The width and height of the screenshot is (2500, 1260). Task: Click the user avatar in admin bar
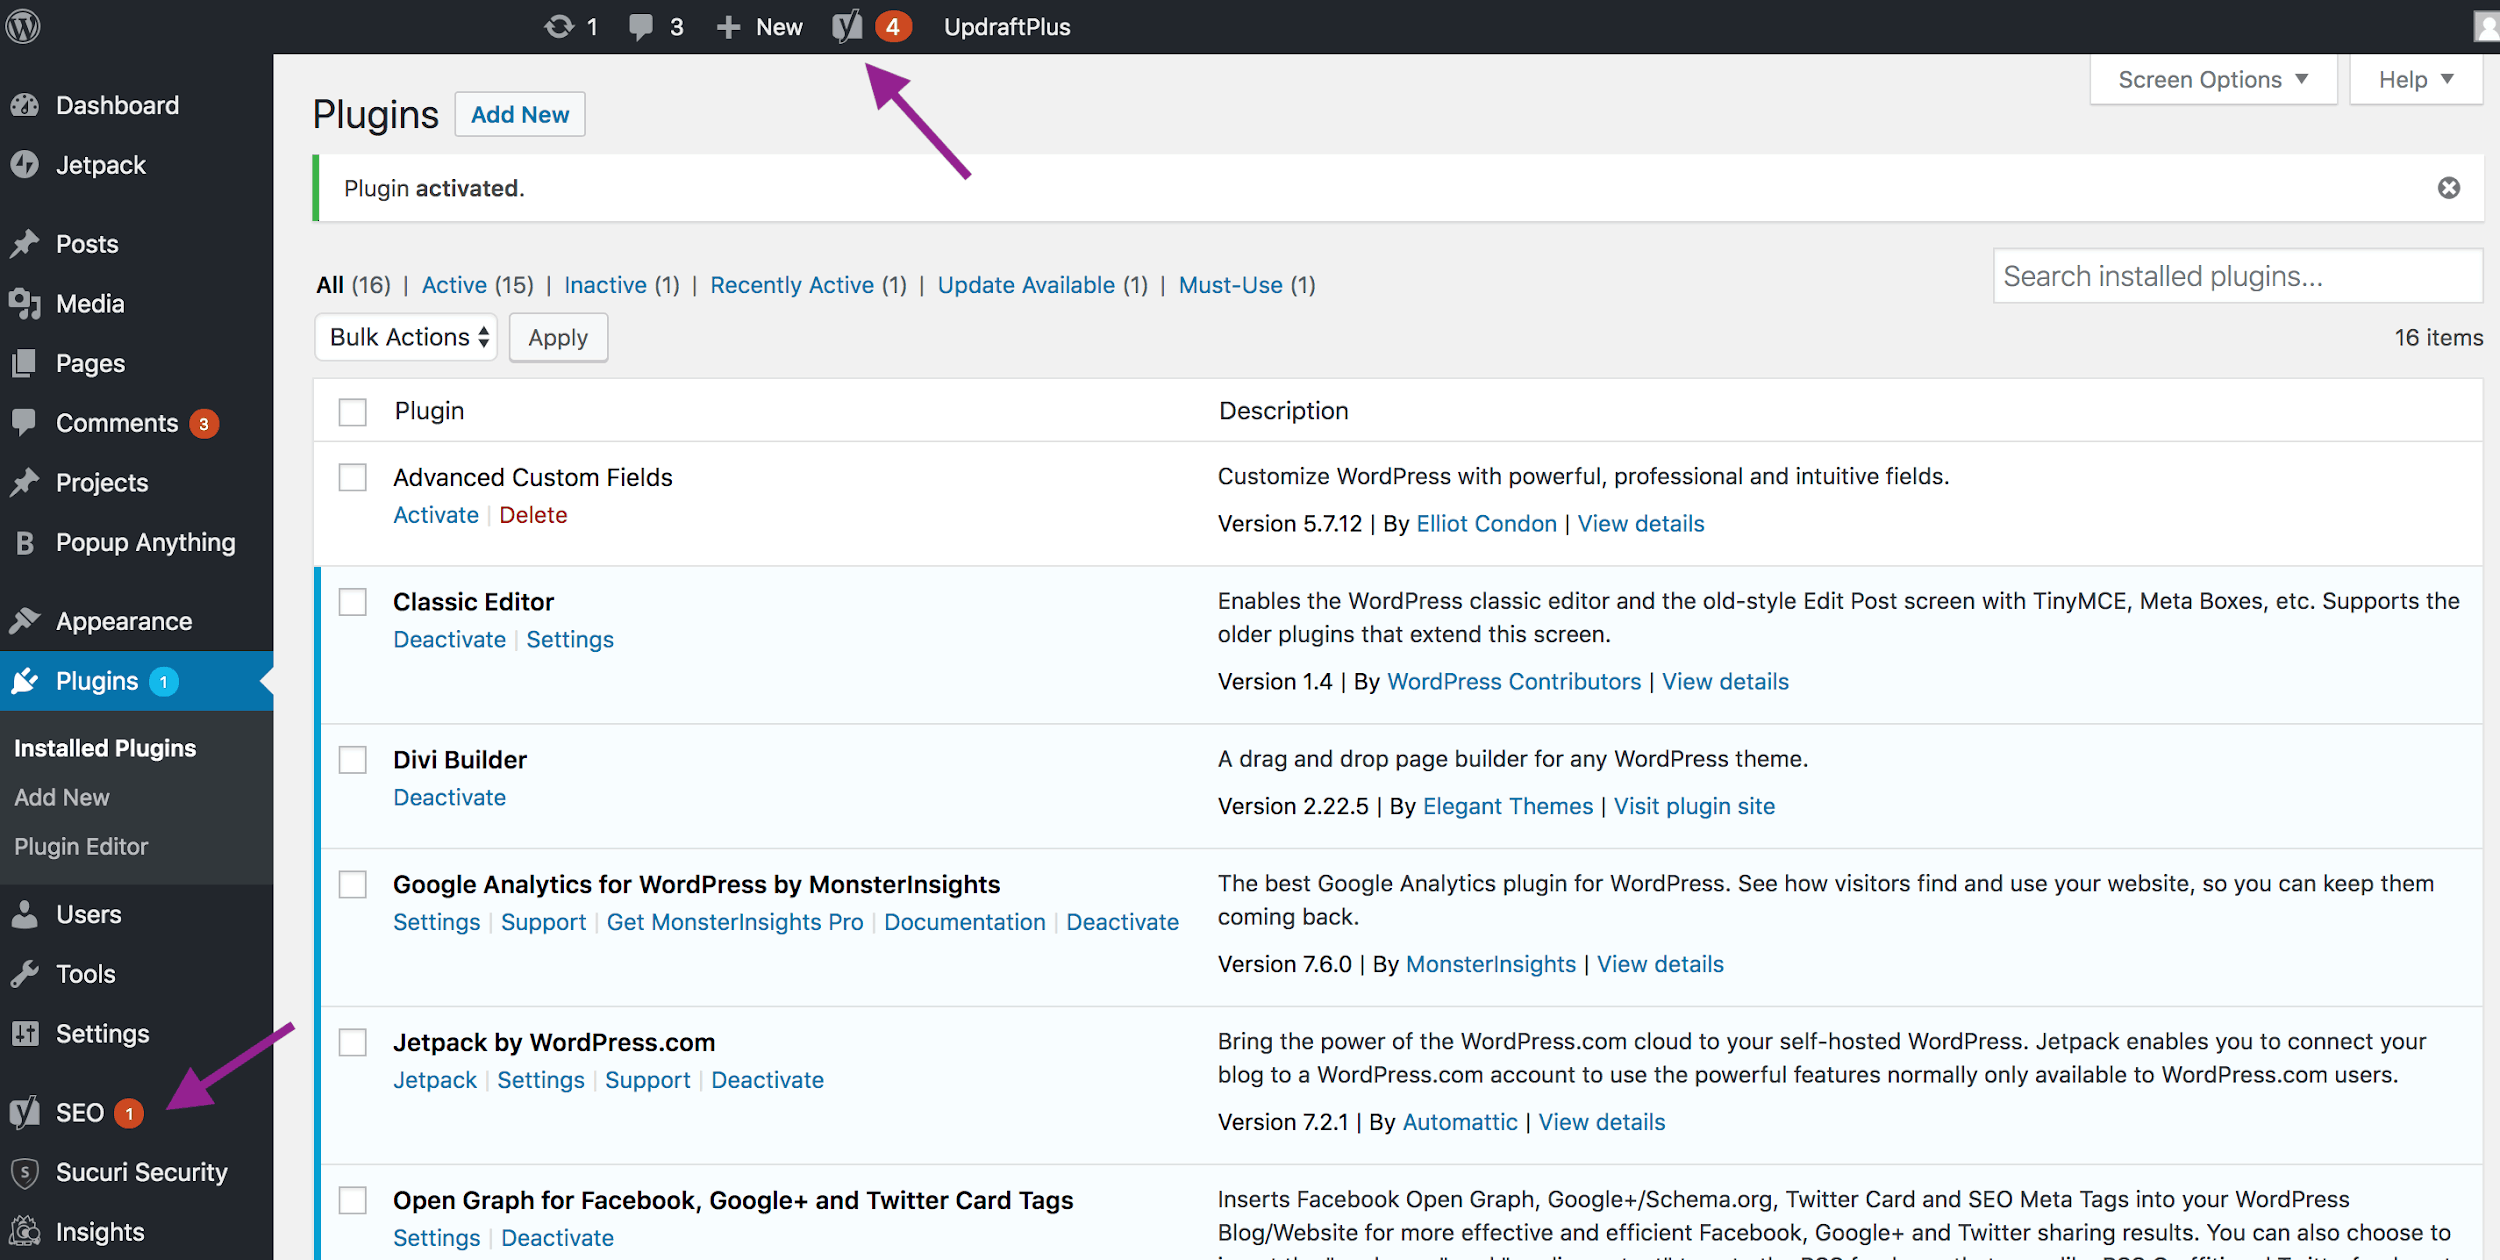tap(2486, 27)
